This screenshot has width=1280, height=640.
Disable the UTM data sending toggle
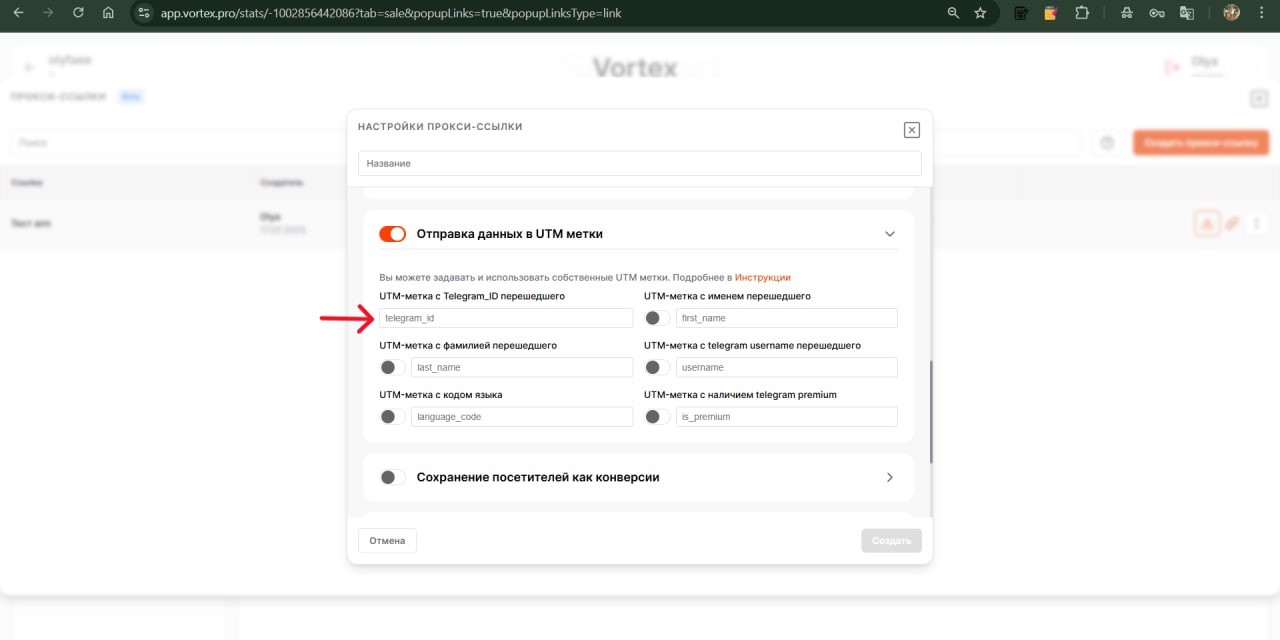392,234
